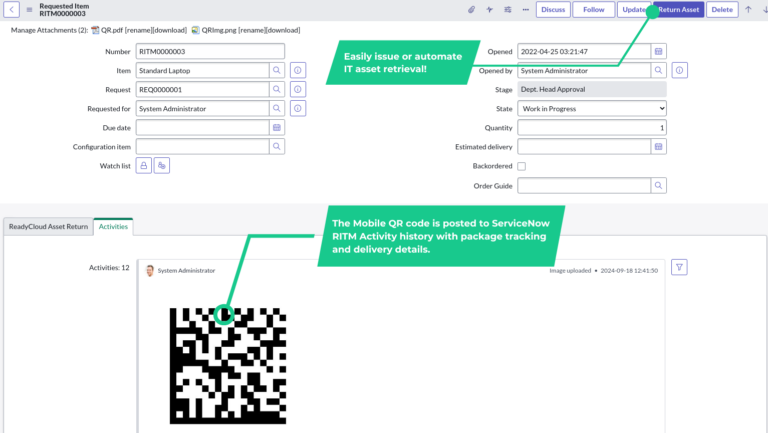Unlock the Watch list with the lock icon
Viewport: 768px width, 433px height.
point(144,166)
